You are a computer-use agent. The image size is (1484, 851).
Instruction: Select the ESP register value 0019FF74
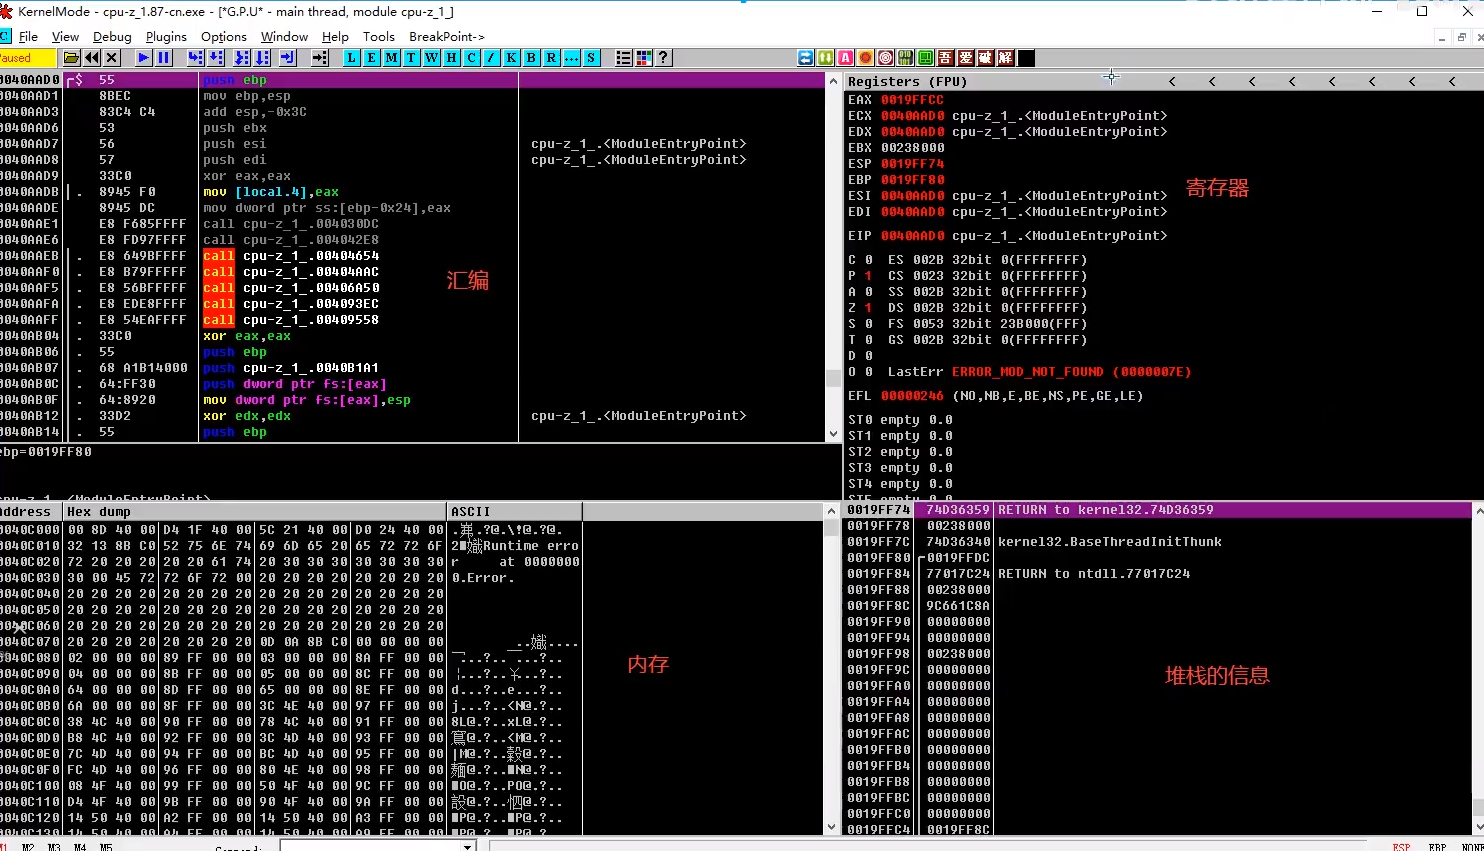[x=912, y=164]
